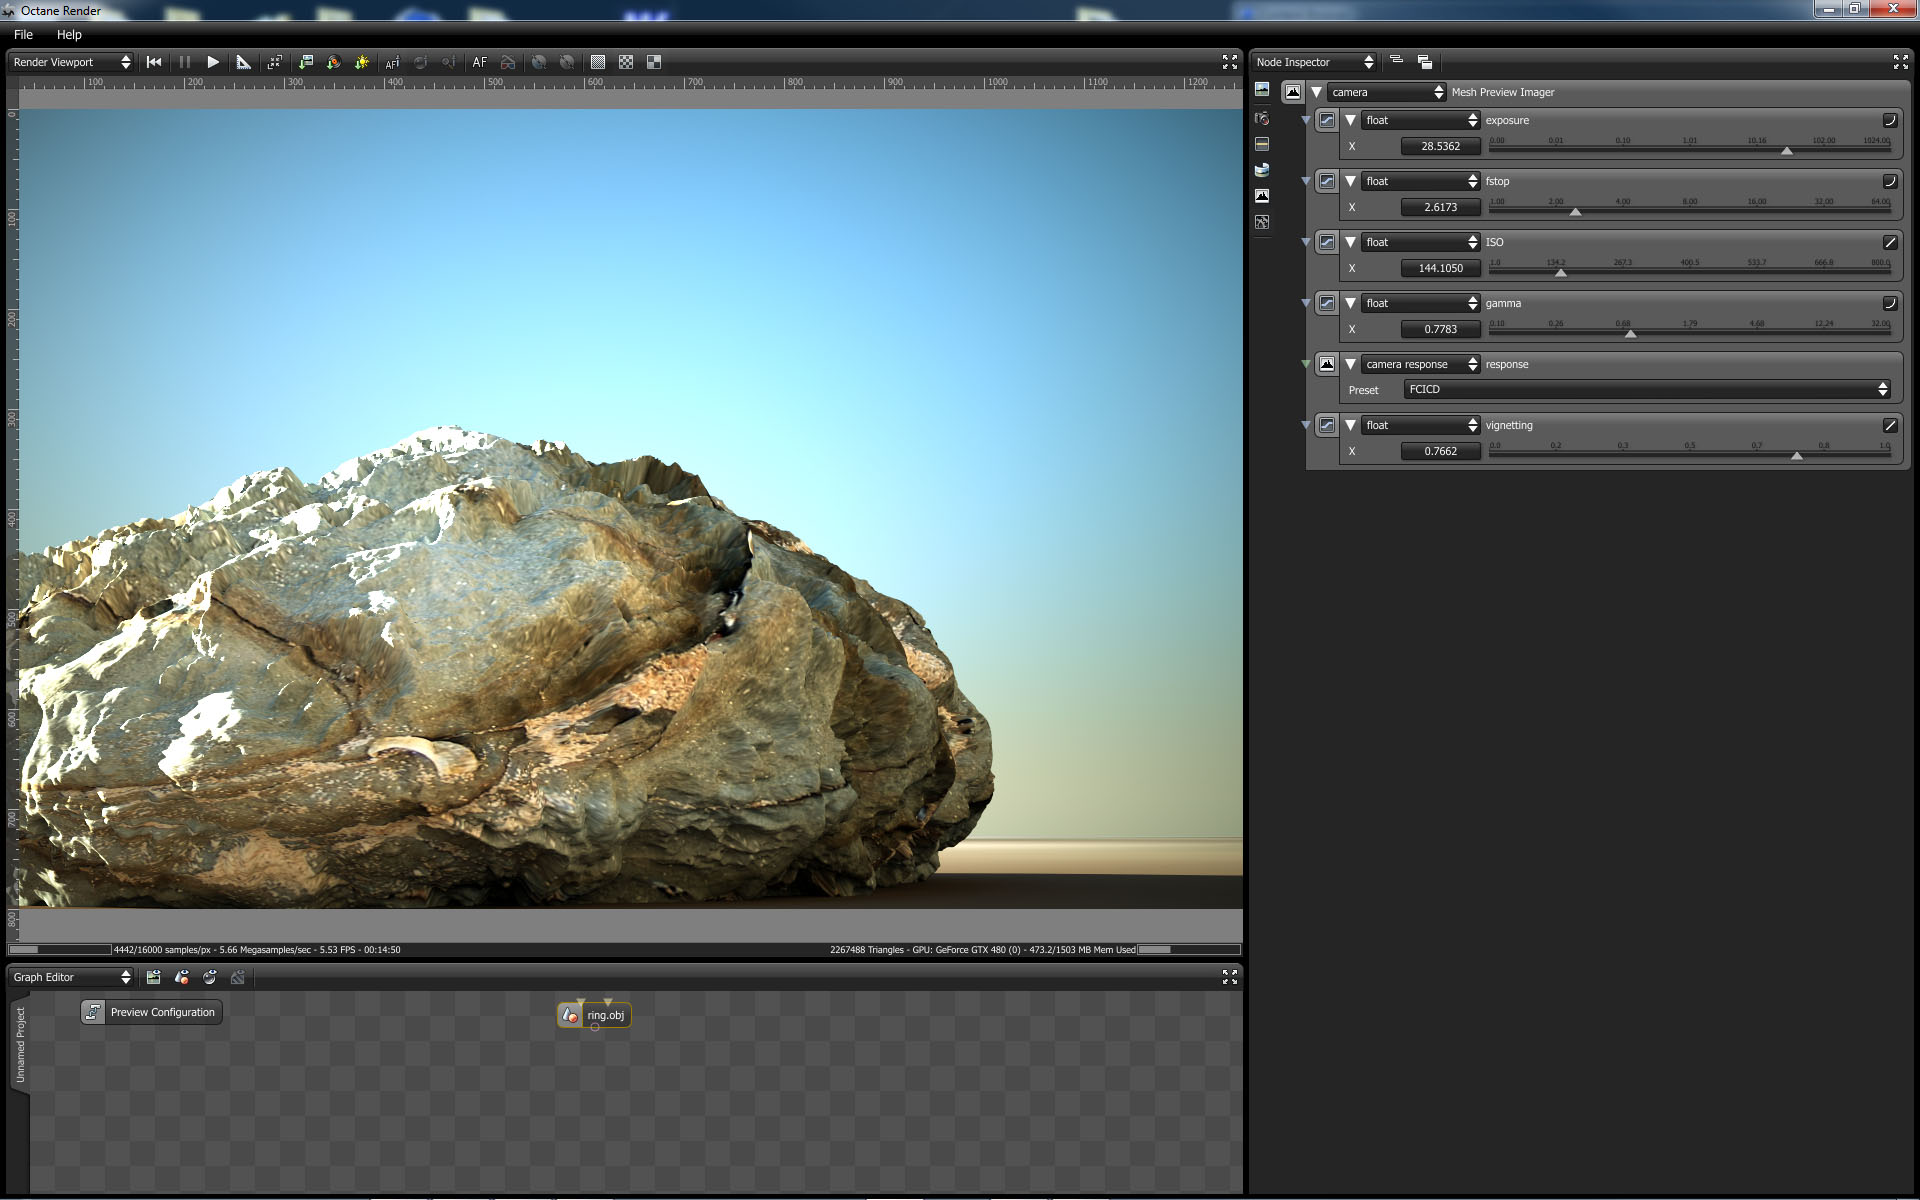Viewport: 1920px width, 1200px height.
Task: Click the sun environment import icon
Action: (362, 62)
